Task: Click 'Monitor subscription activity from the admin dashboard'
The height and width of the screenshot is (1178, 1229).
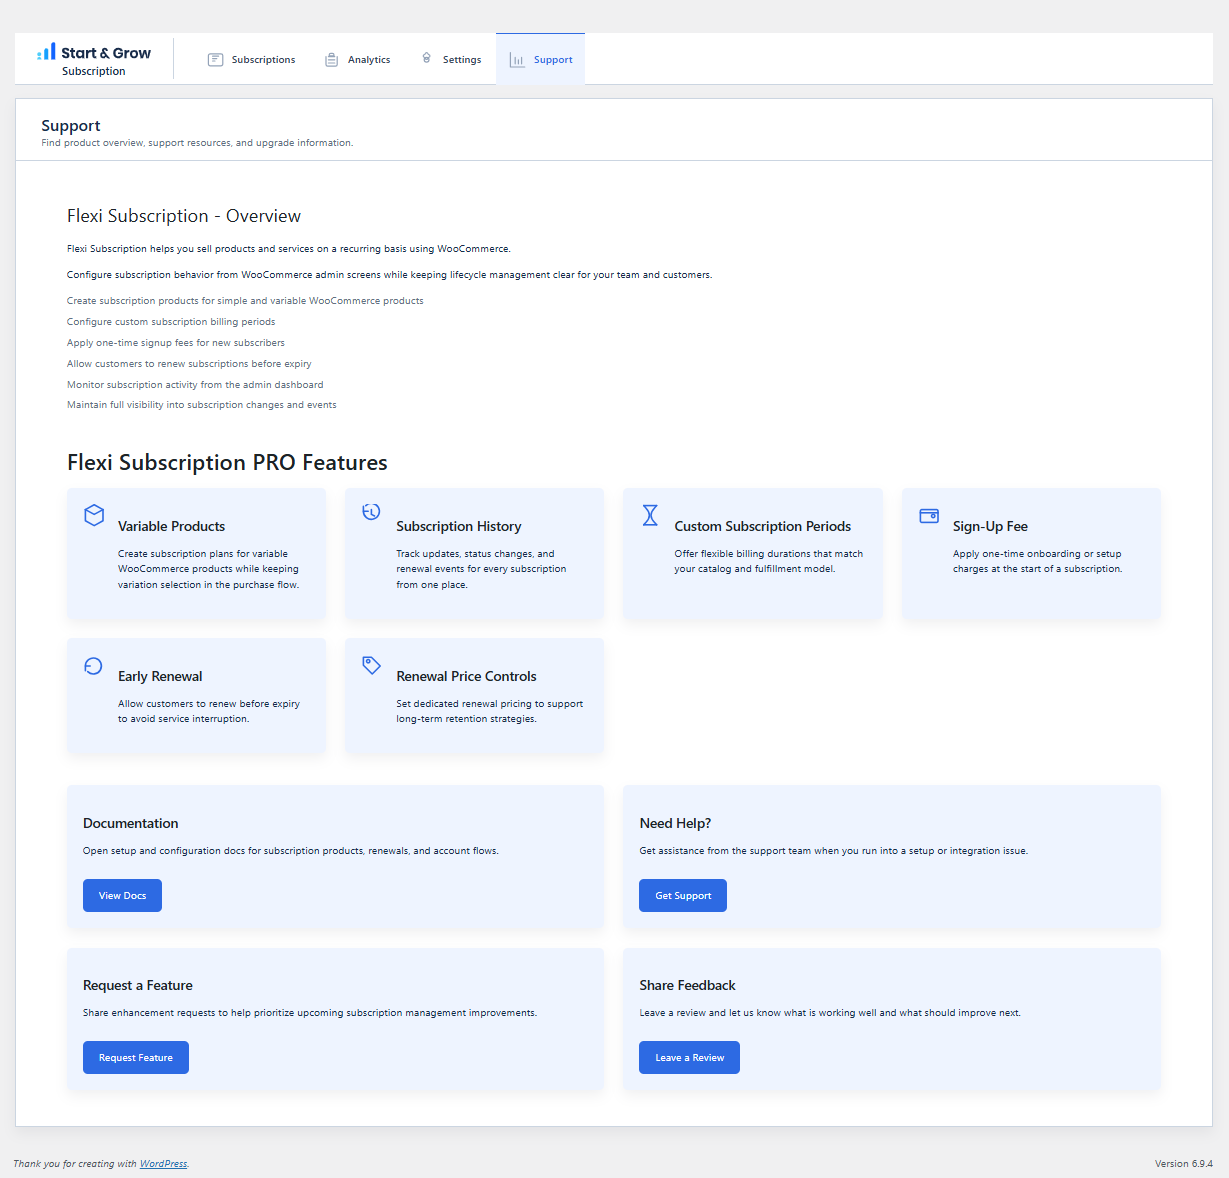Action: [x=195, y=385]
